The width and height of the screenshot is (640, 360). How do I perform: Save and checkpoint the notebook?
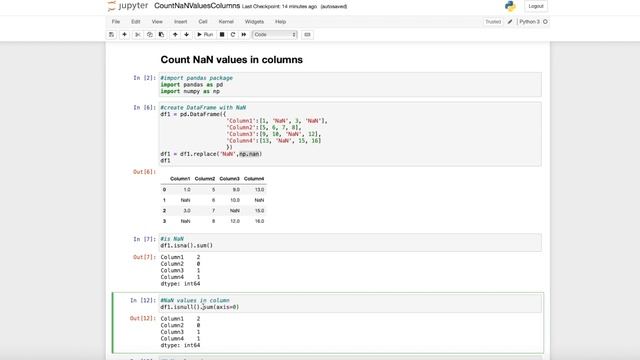coord(111,35)
